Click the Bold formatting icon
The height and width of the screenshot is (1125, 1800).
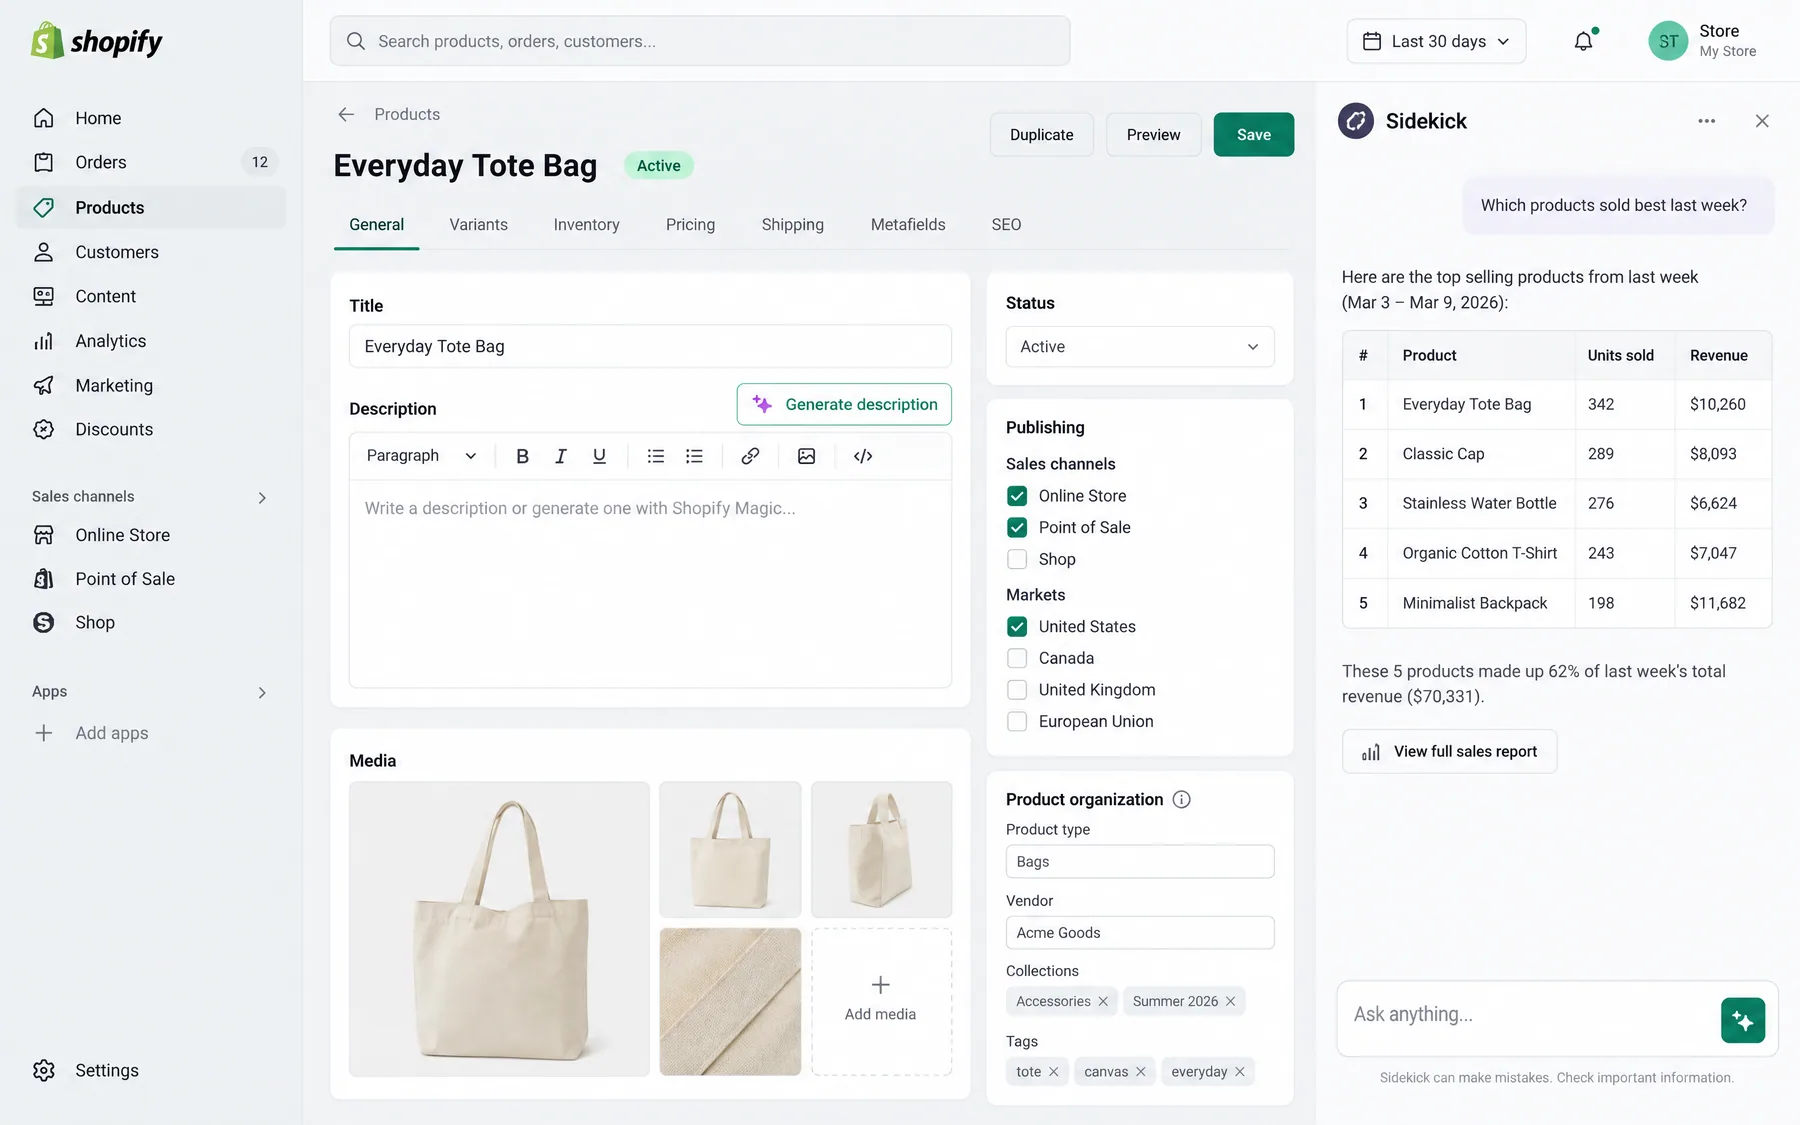tap(522, 456)
